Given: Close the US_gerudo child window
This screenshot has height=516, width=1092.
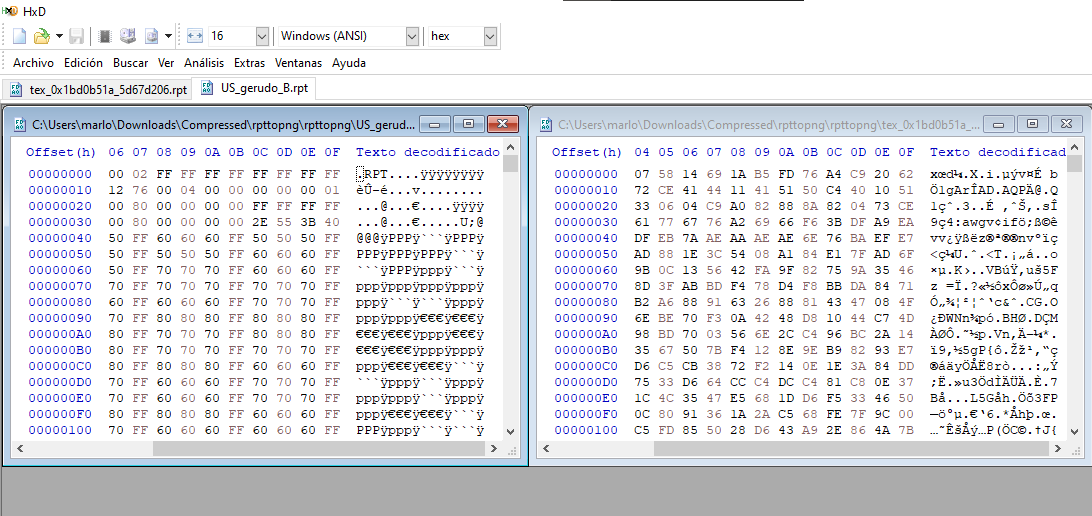Looking at the screenshot, I should click(502, 124).
